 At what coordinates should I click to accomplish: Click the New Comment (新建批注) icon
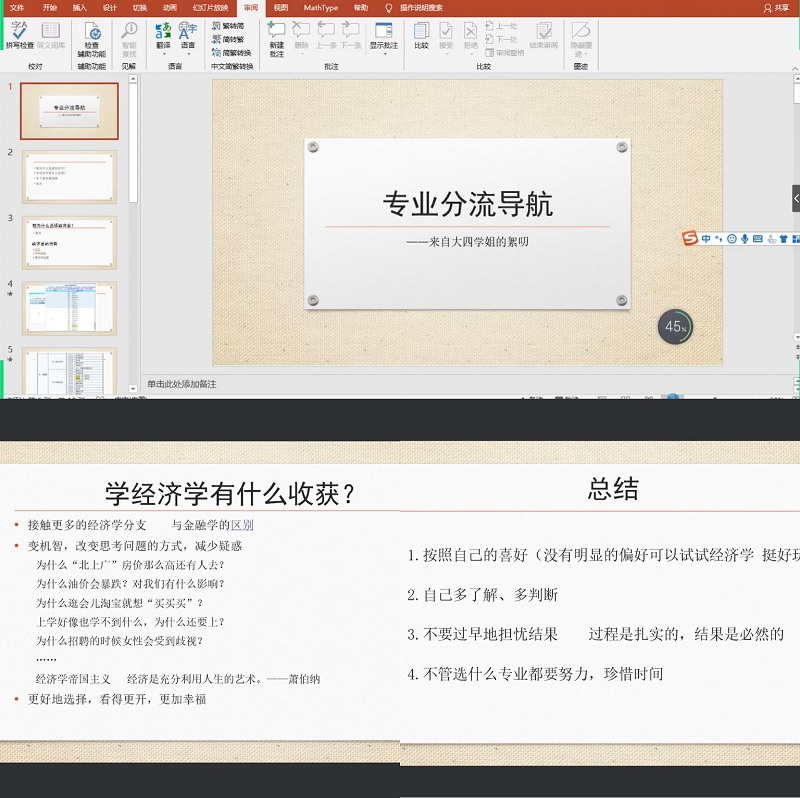pyautogui.click(x=277, y=36)
